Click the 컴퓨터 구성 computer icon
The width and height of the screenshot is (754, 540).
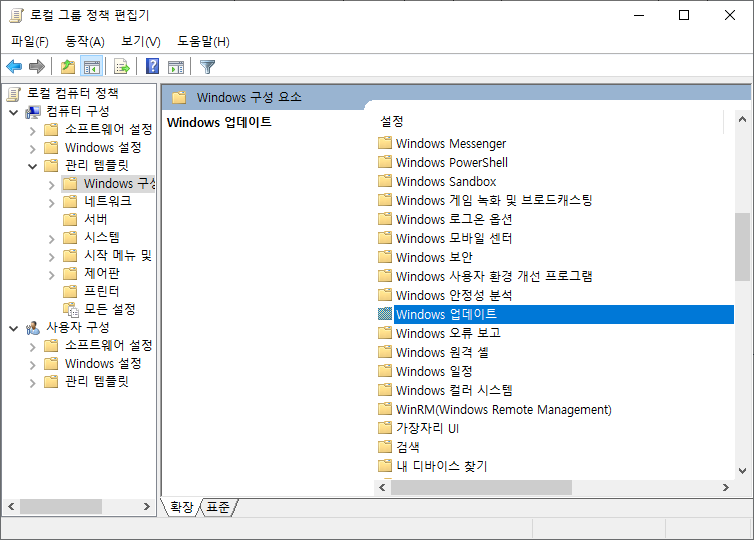33,112
